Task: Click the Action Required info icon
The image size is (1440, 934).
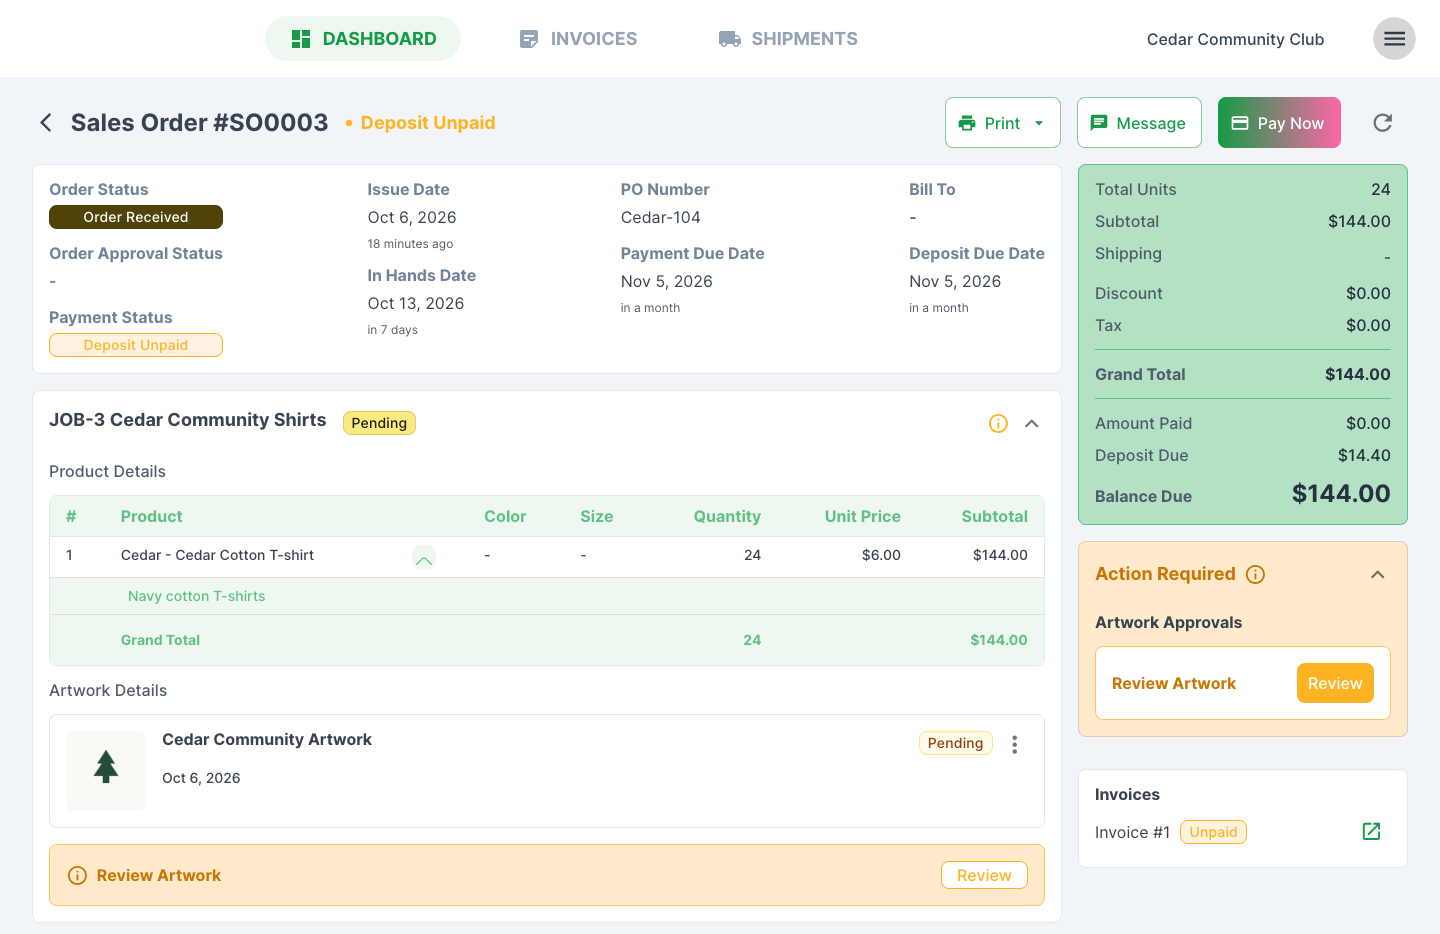Action: pos(1256,575)
